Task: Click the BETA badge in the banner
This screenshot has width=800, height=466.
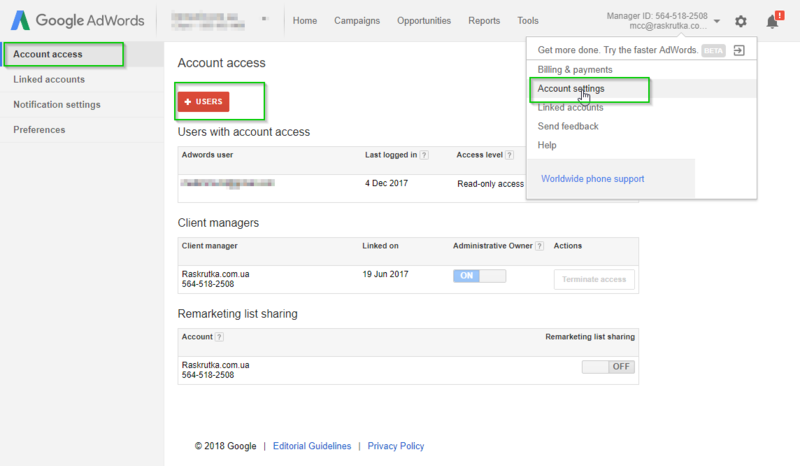Action: 713,51
